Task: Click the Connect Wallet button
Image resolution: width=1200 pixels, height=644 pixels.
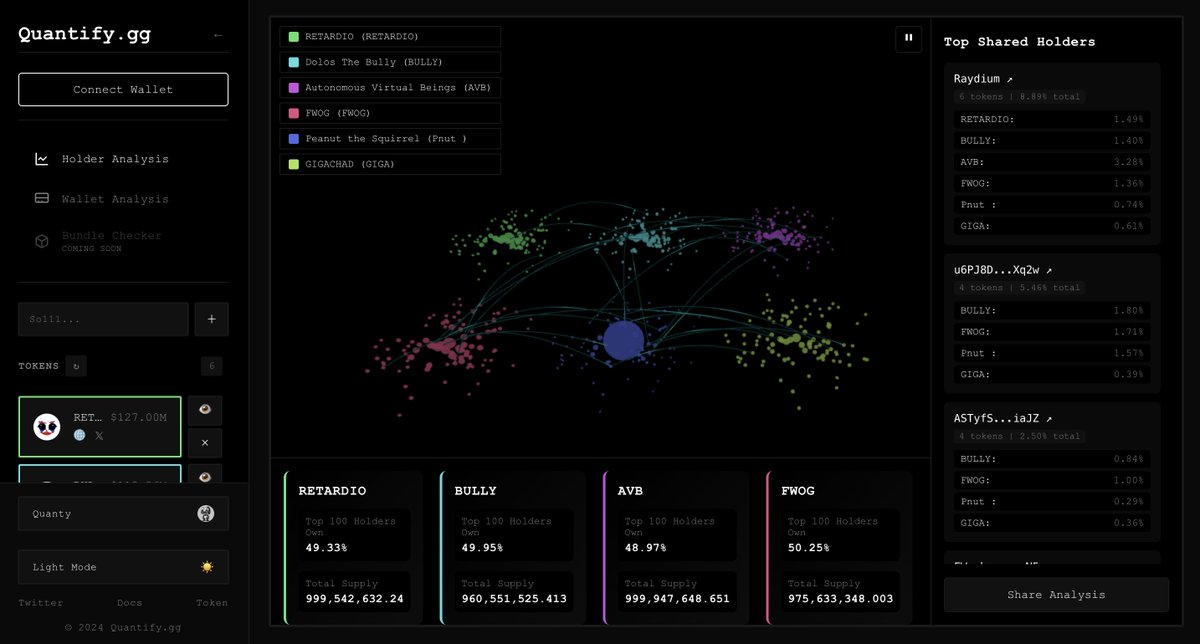Action: [123, 89]
